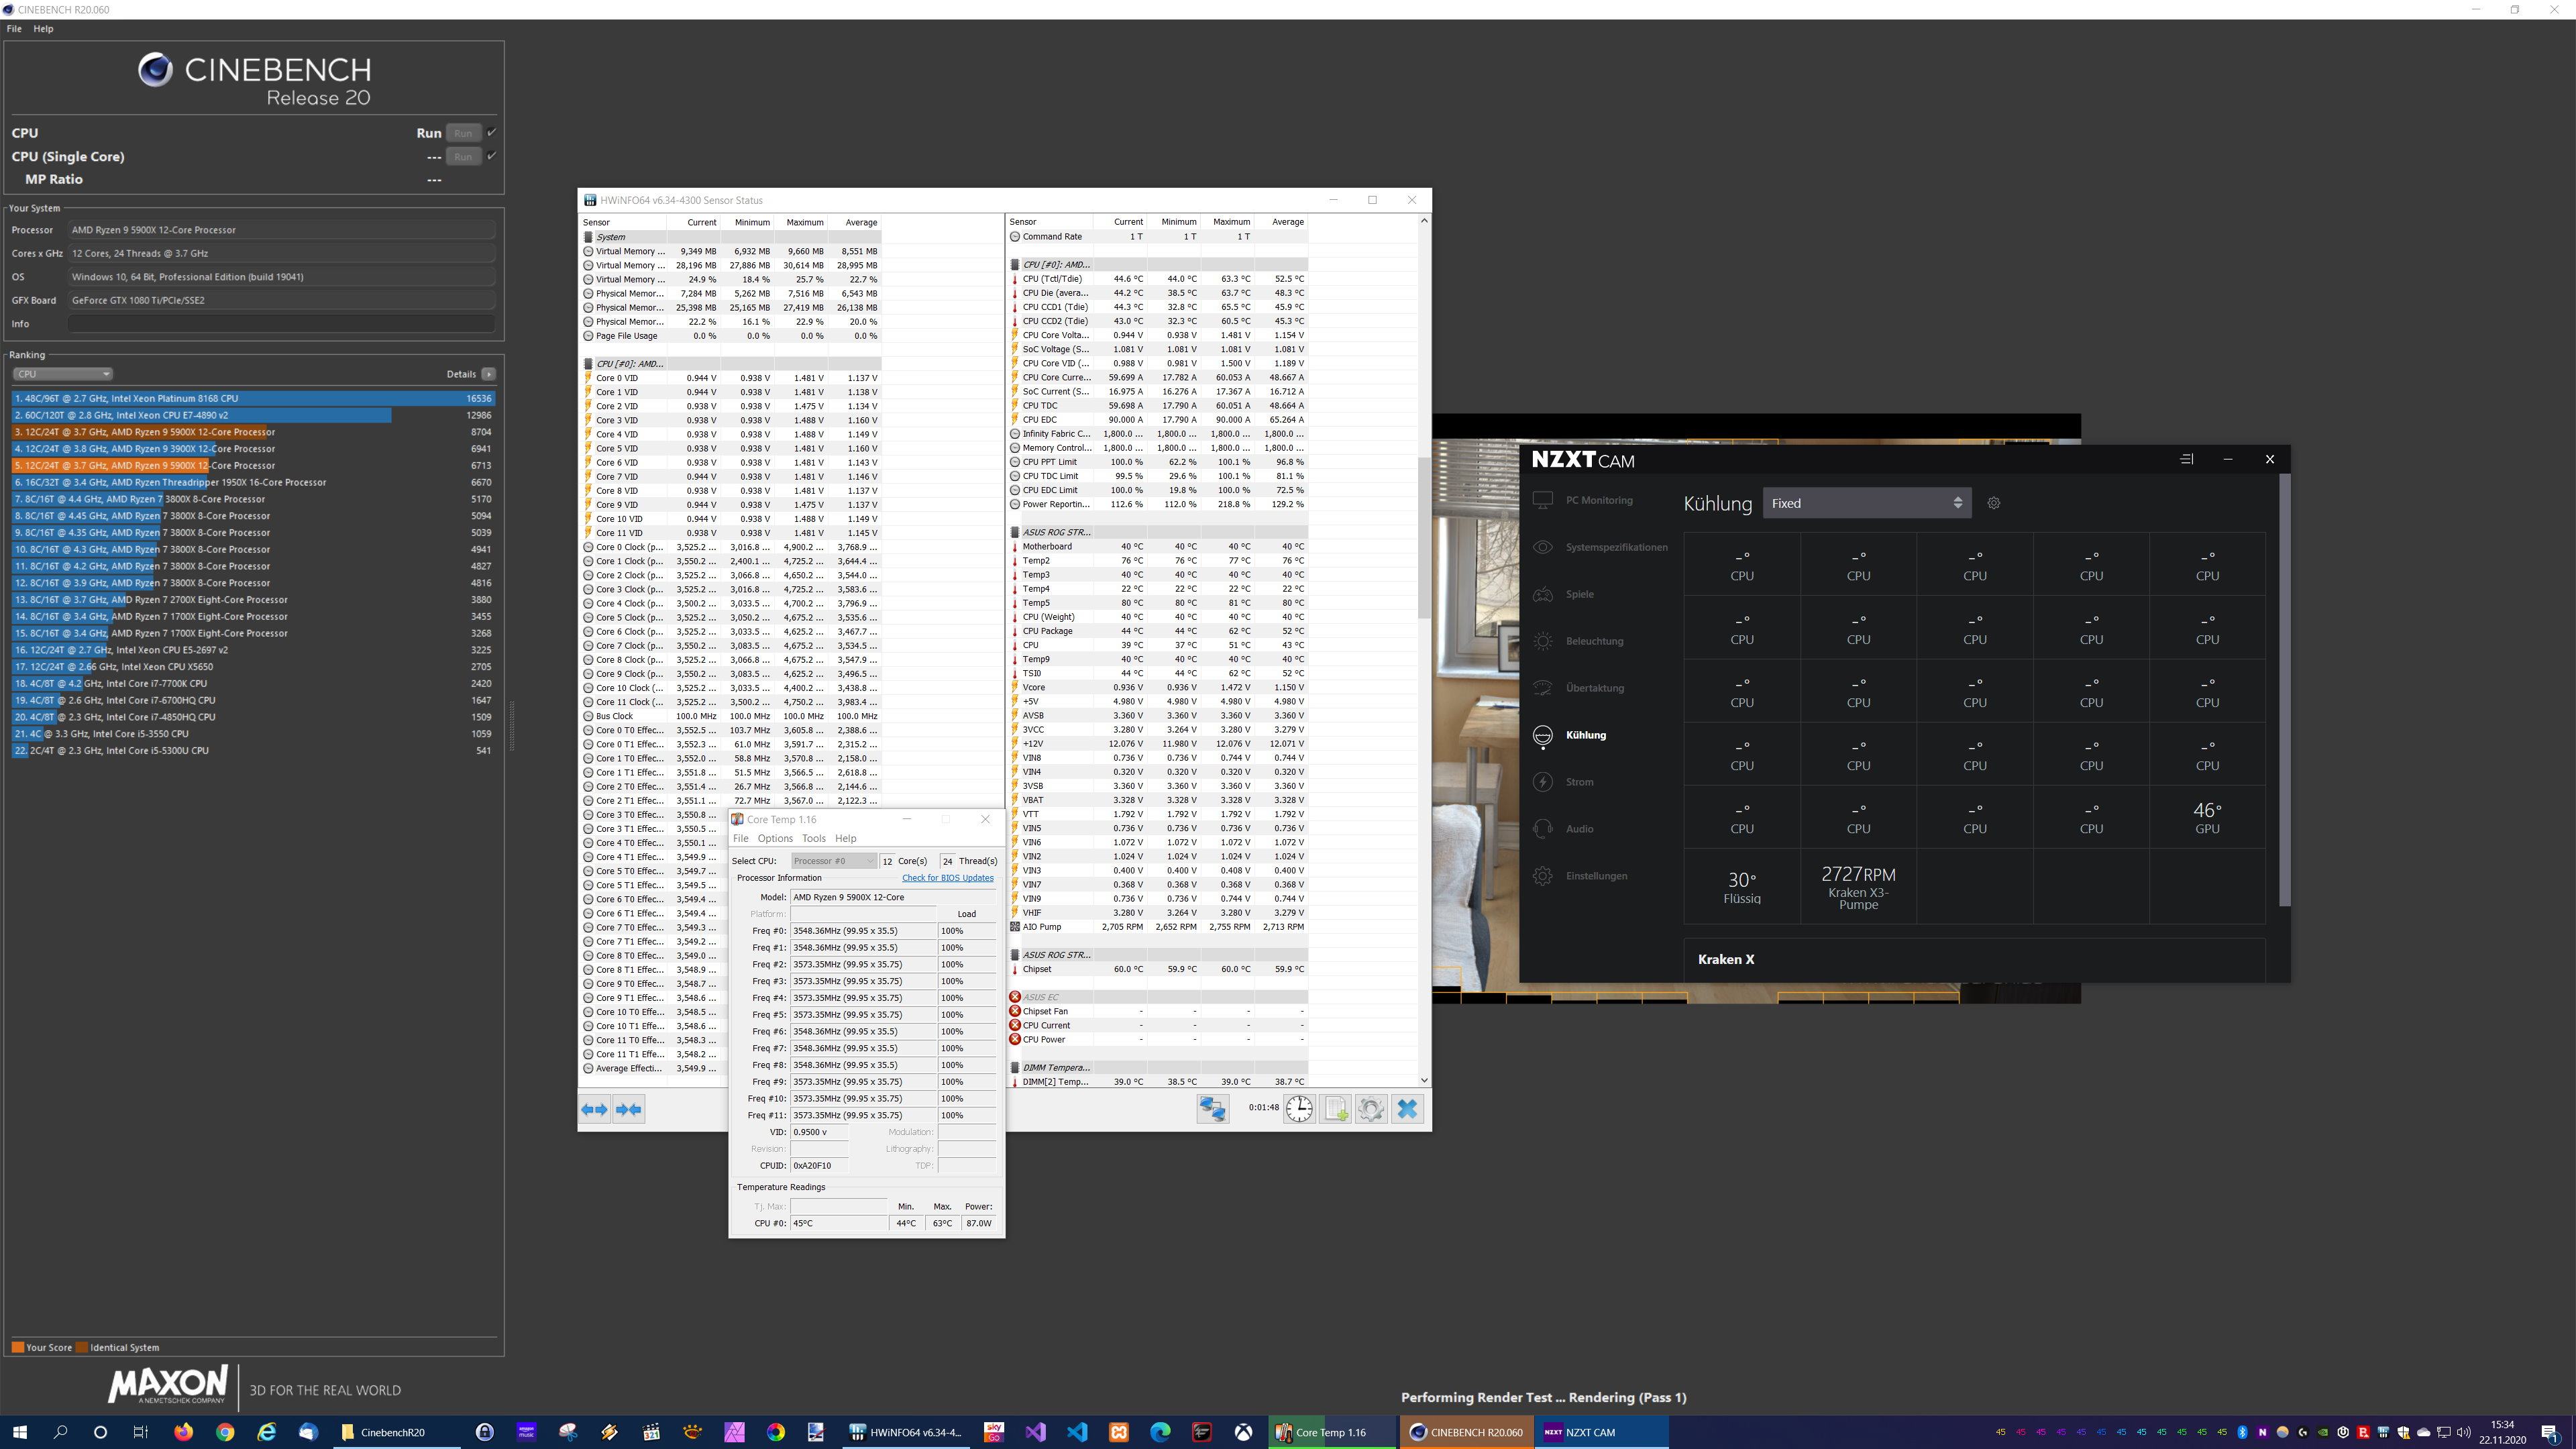Toggle the CPU (Single Core) test checkmark
The height and width of the screenshot is (1449, 2576).
click(x=491, y=156)
